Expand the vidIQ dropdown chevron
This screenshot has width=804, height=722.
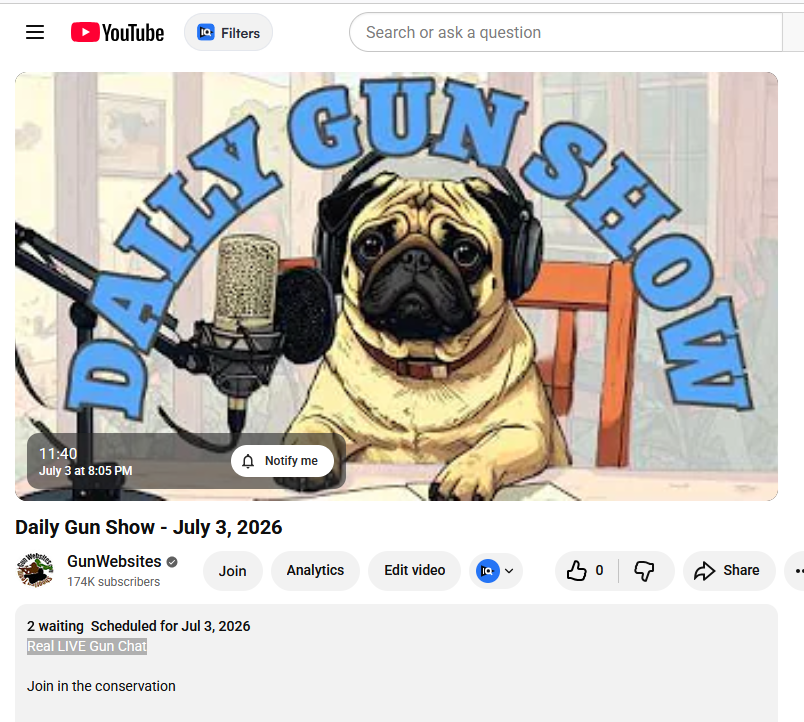coord(509,571)
